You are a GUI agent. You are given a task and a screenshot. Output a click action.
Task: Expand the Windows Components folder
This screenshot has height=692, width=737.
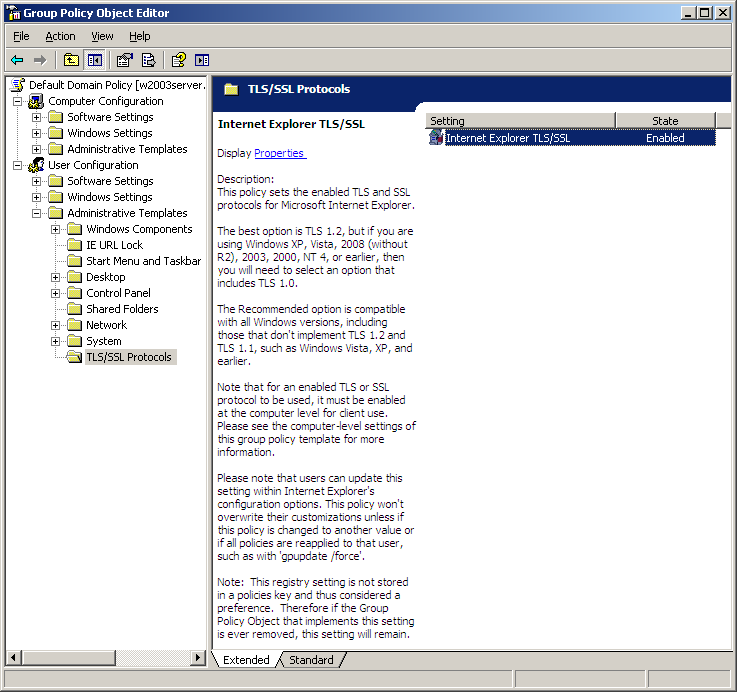pyautogui.click(x=55, y=229)
